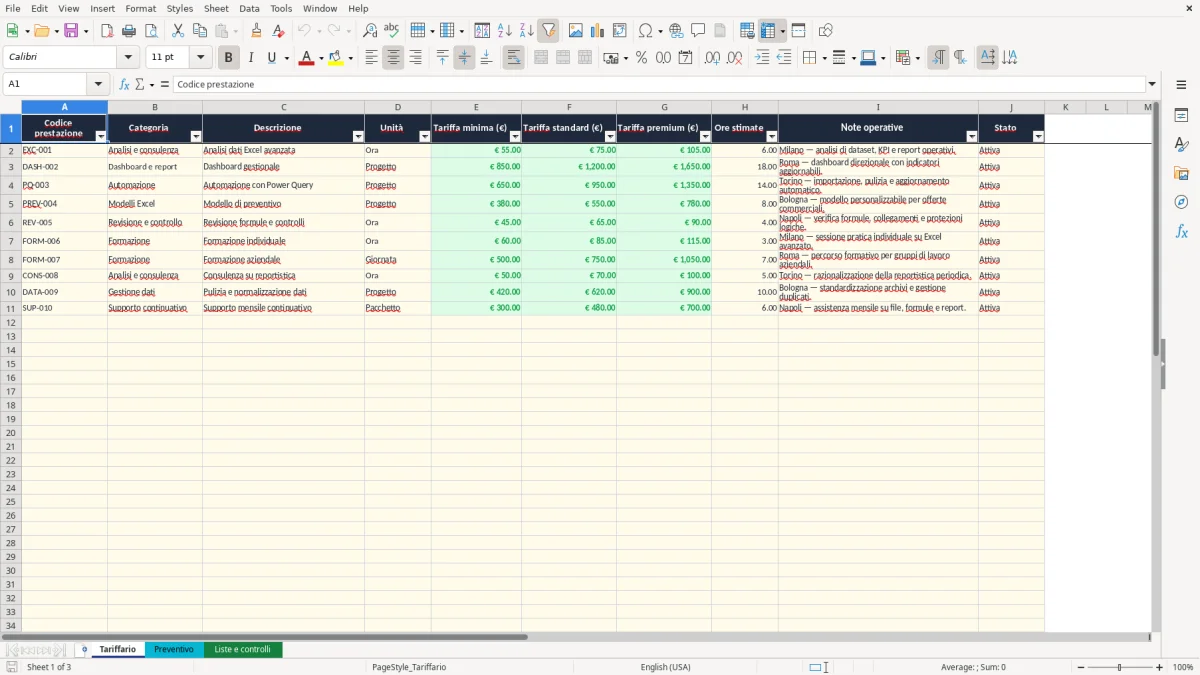The image size is (1200, 675).
Task: Open the Format menu
Action: (x=140, y=8)
